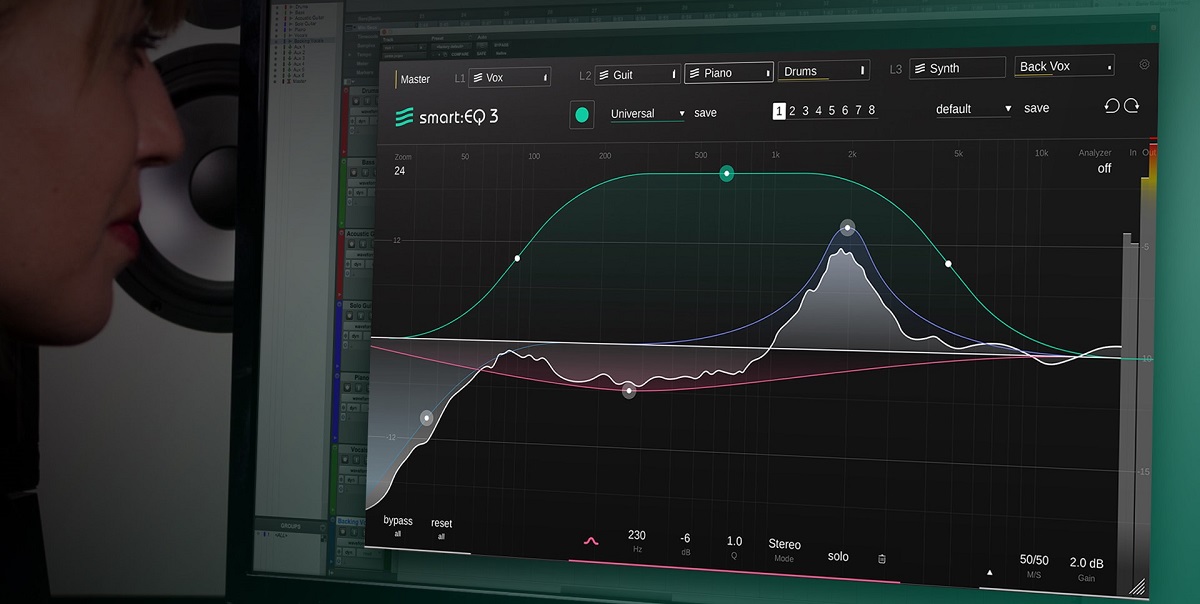Screen dimensions: 1200x604
Task: Click the left white smart band boundary handle
Action: point(517,259)
